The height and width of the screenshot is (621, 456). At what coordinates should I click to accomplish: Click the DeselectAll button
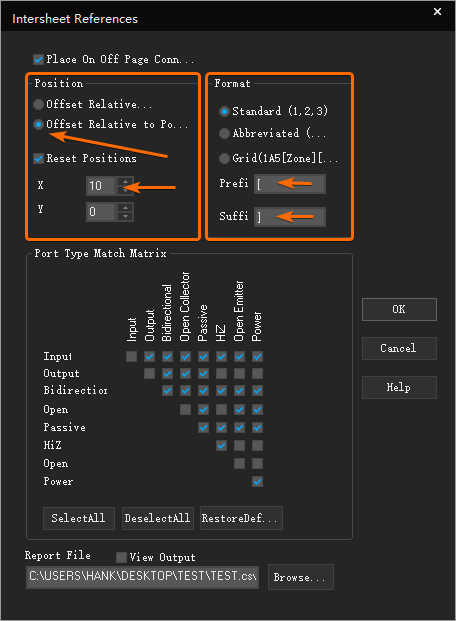point(158,518)
